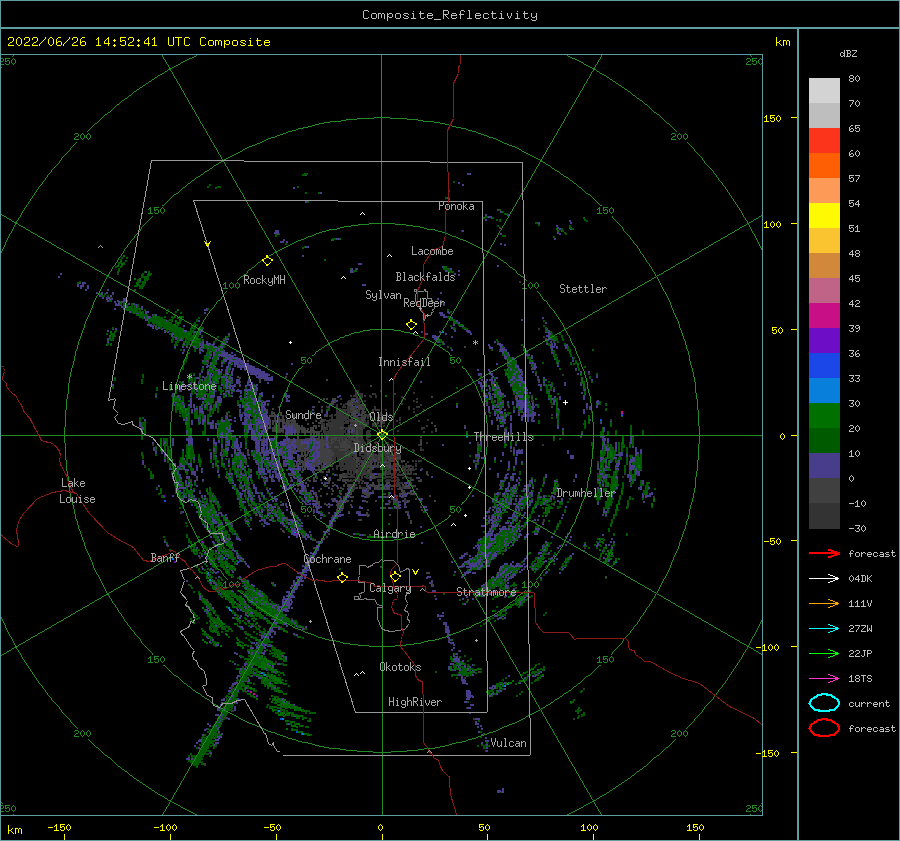Click the green 22JP arrow in the legend

pyautogui.click(x=824, y=653)
